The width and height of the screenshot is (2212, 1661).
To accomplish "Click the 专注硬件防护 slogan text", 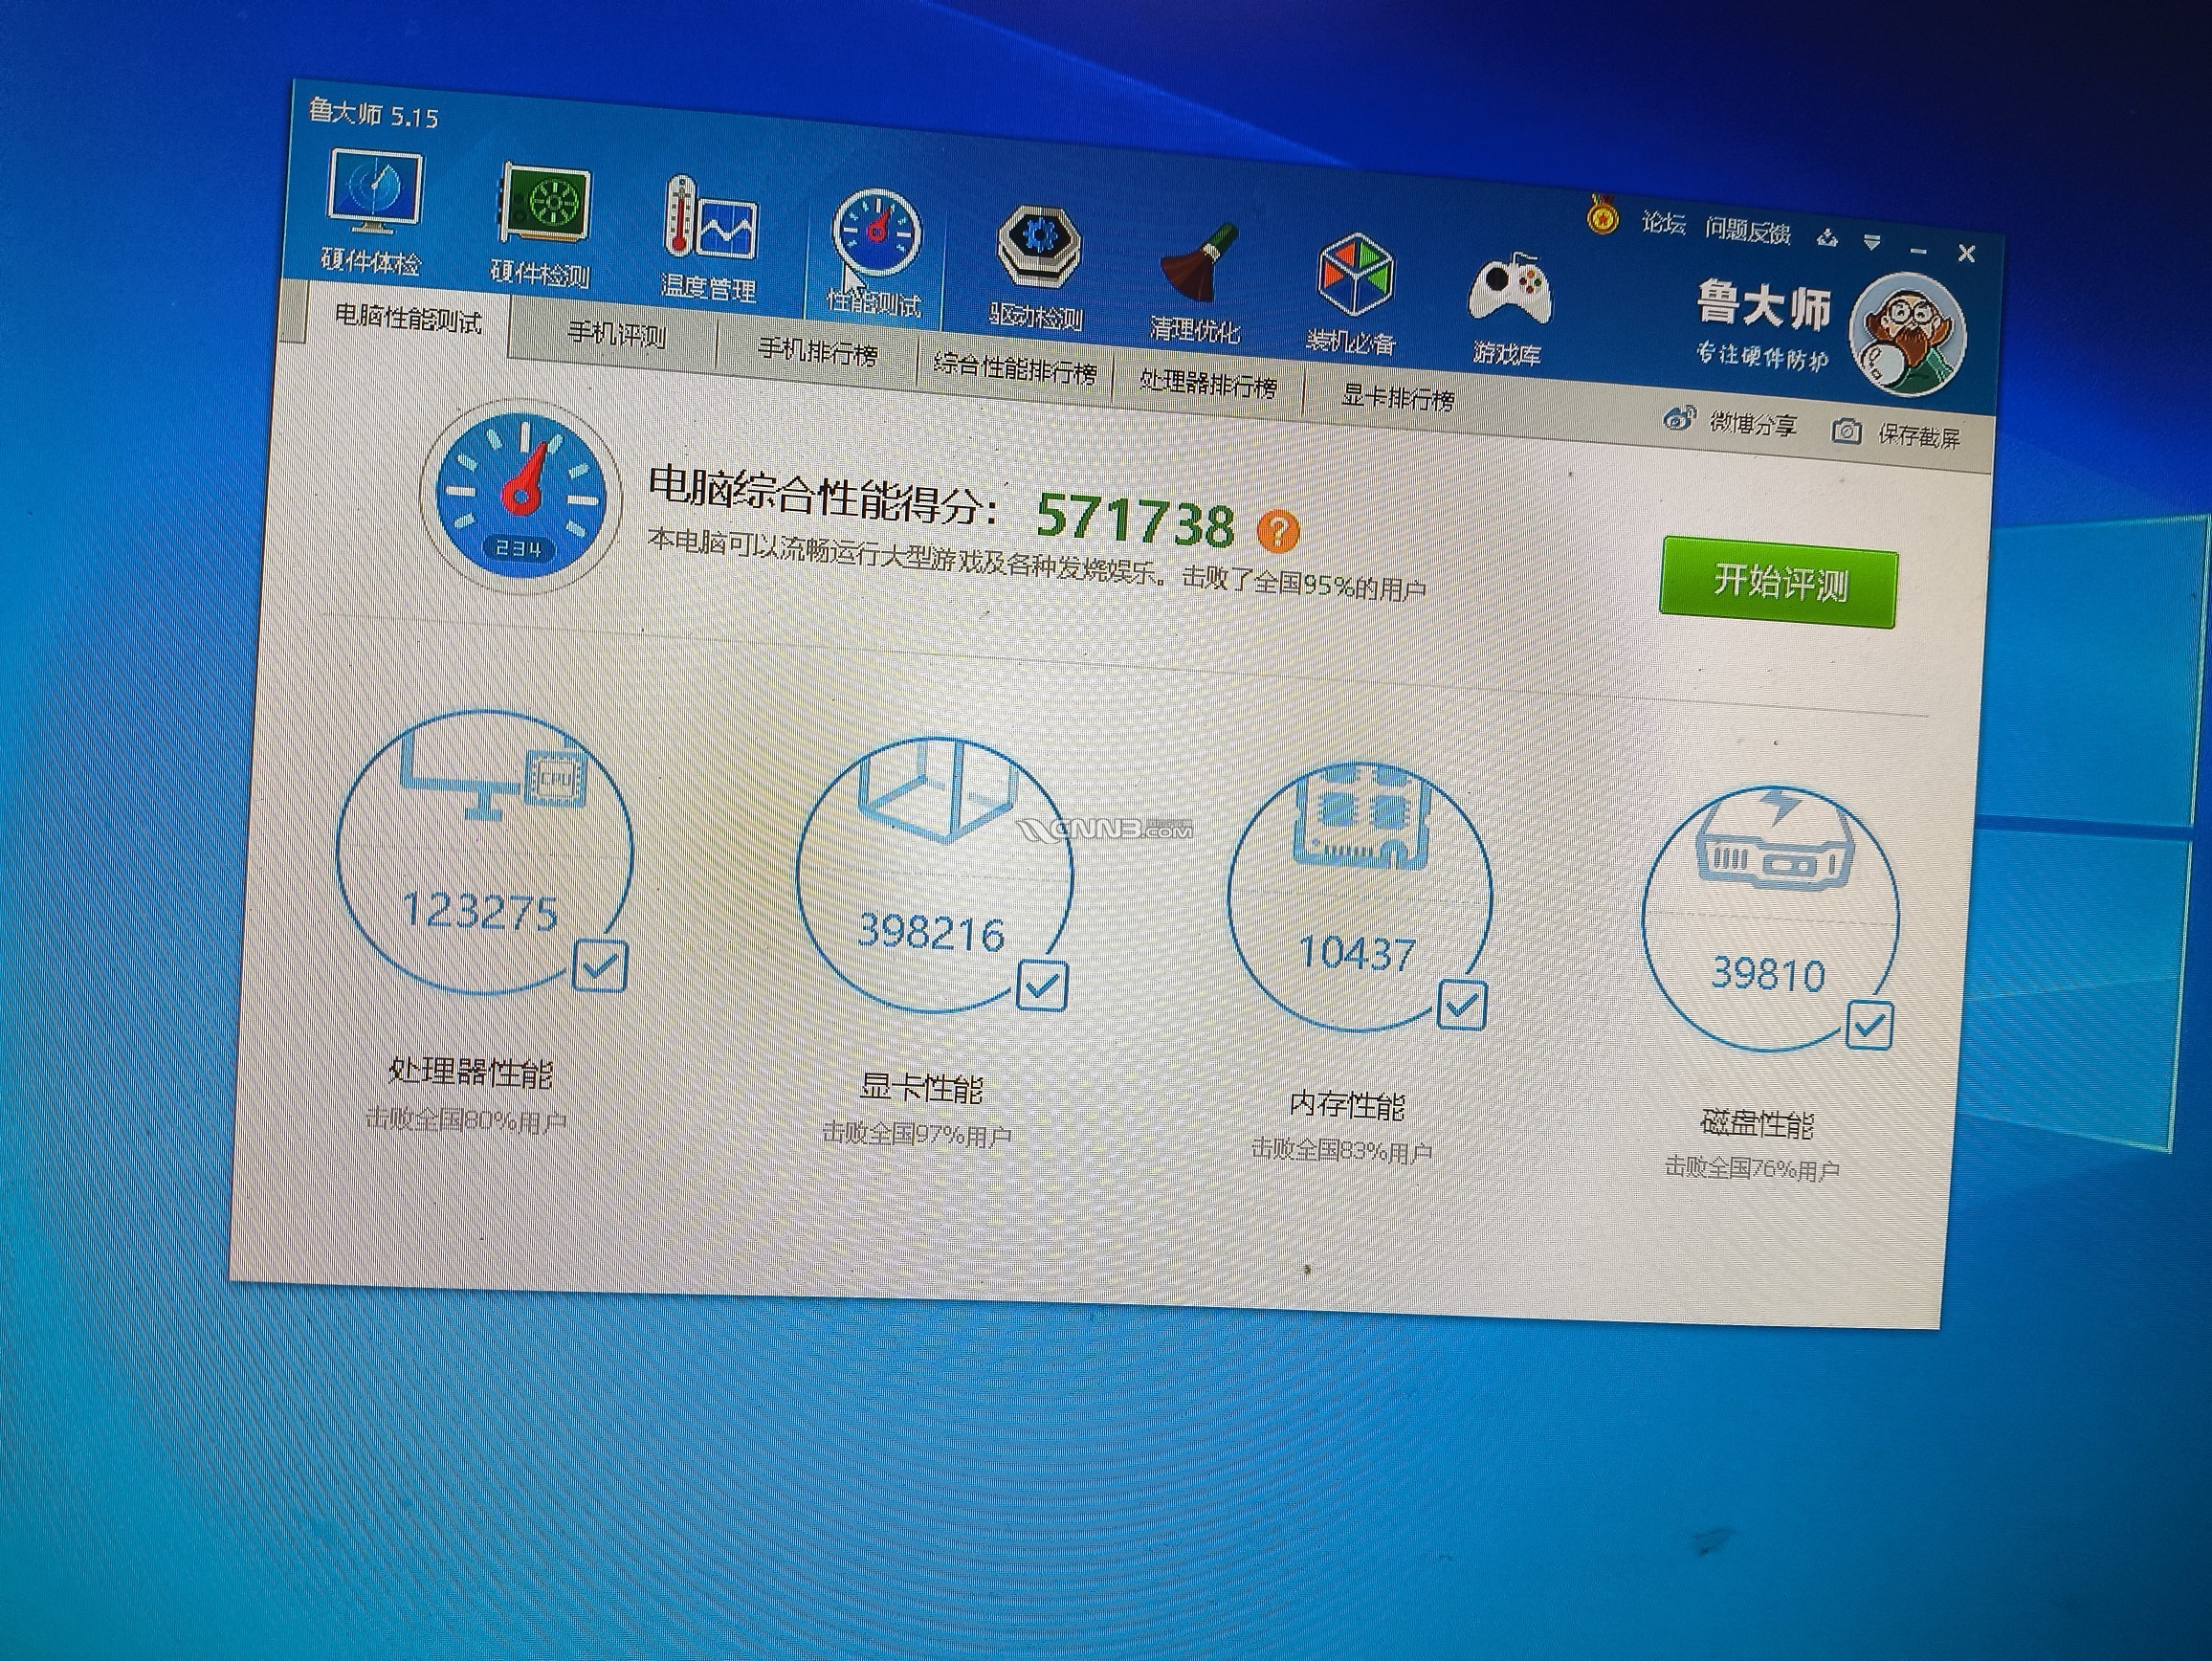I will 1762,355.
